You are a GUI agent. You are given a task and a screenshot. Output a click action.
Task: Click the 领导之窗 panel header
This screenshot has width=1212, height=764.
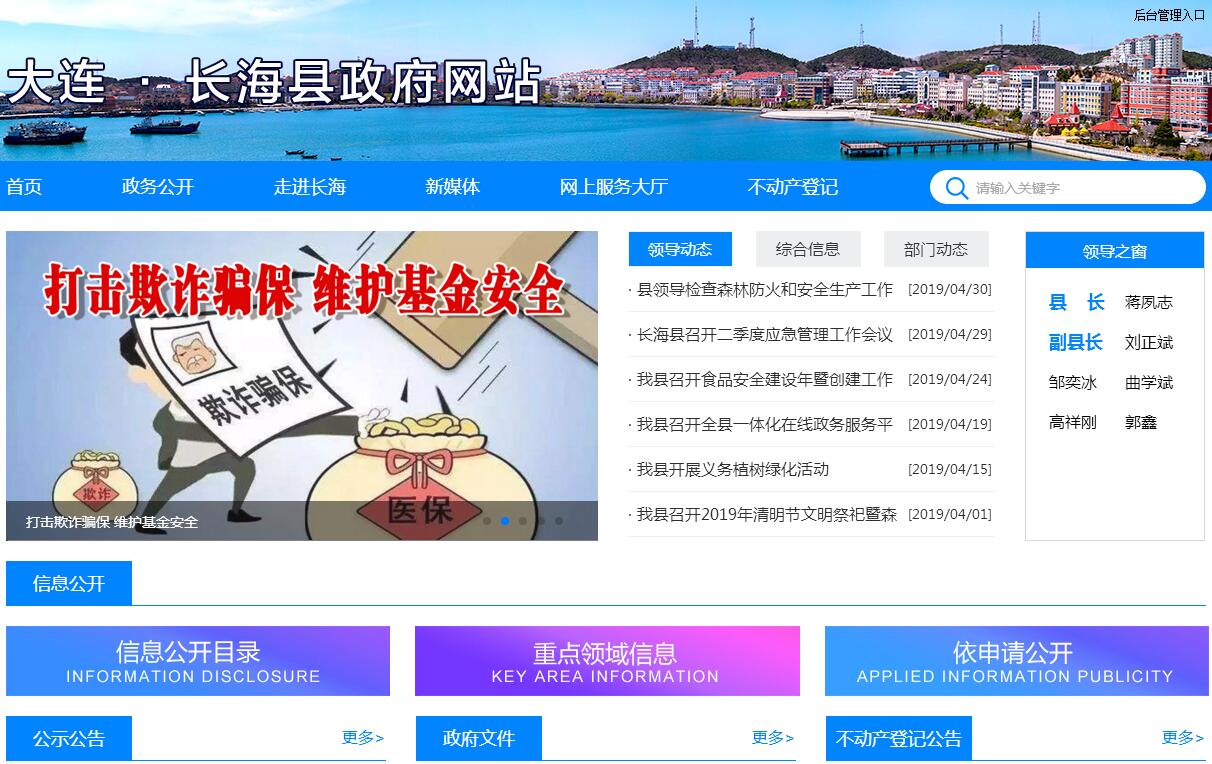[1115, 251]
